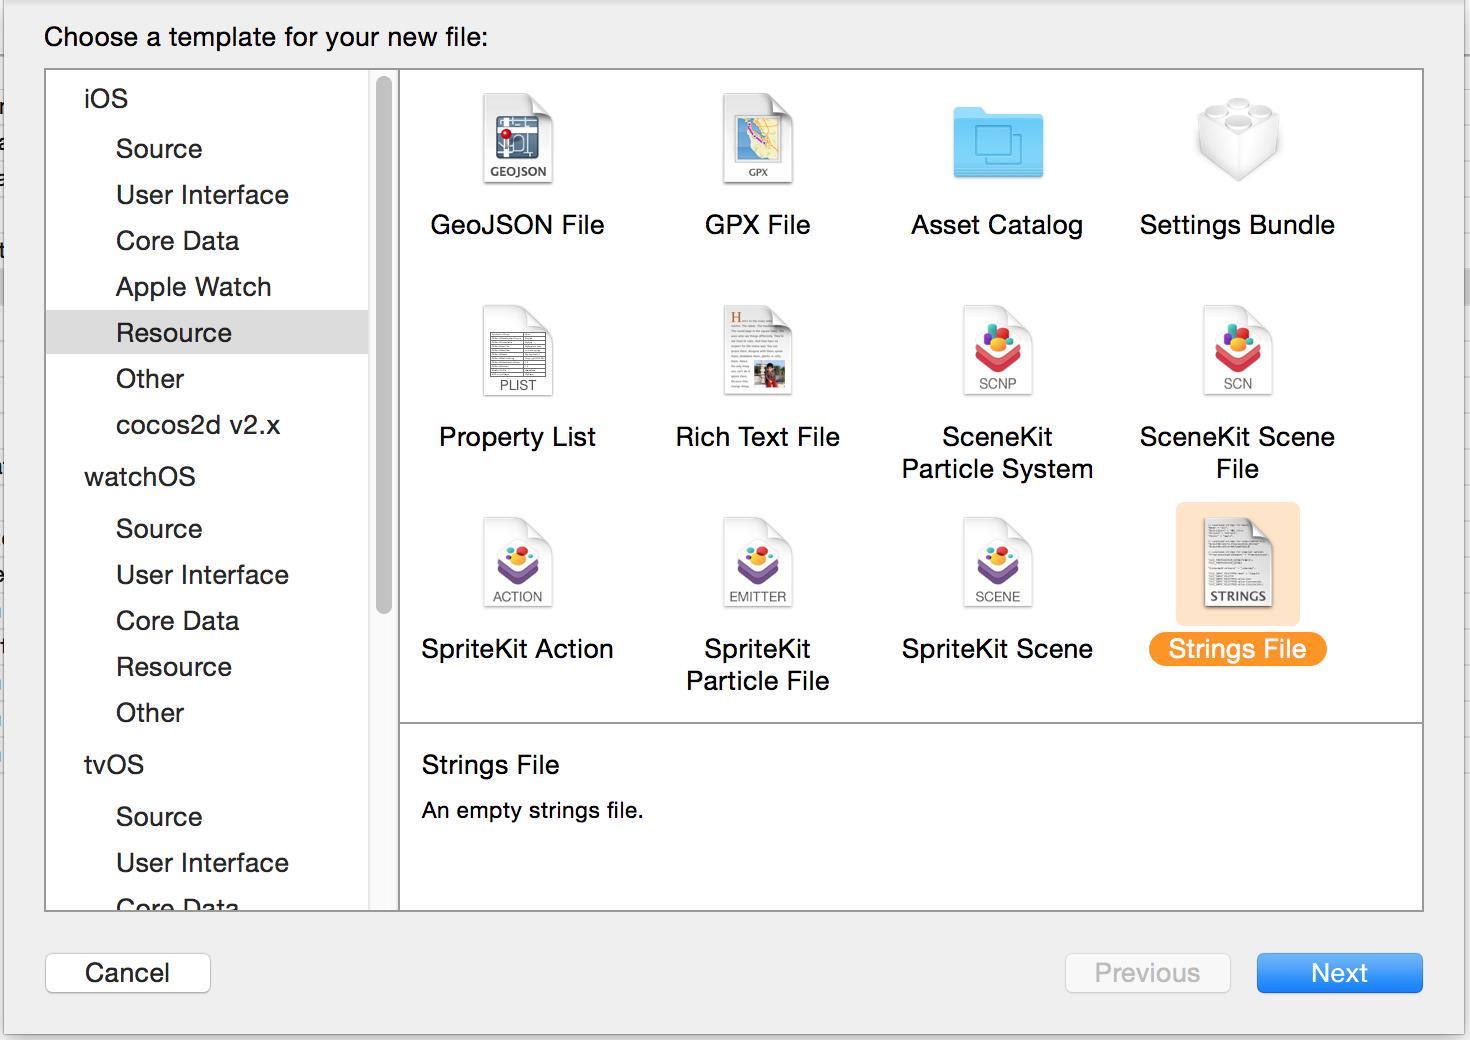The image size is (1470, 1040).
Task: Click the 'SpriteKit Particle File' label
Action: (x=757, y=665)
